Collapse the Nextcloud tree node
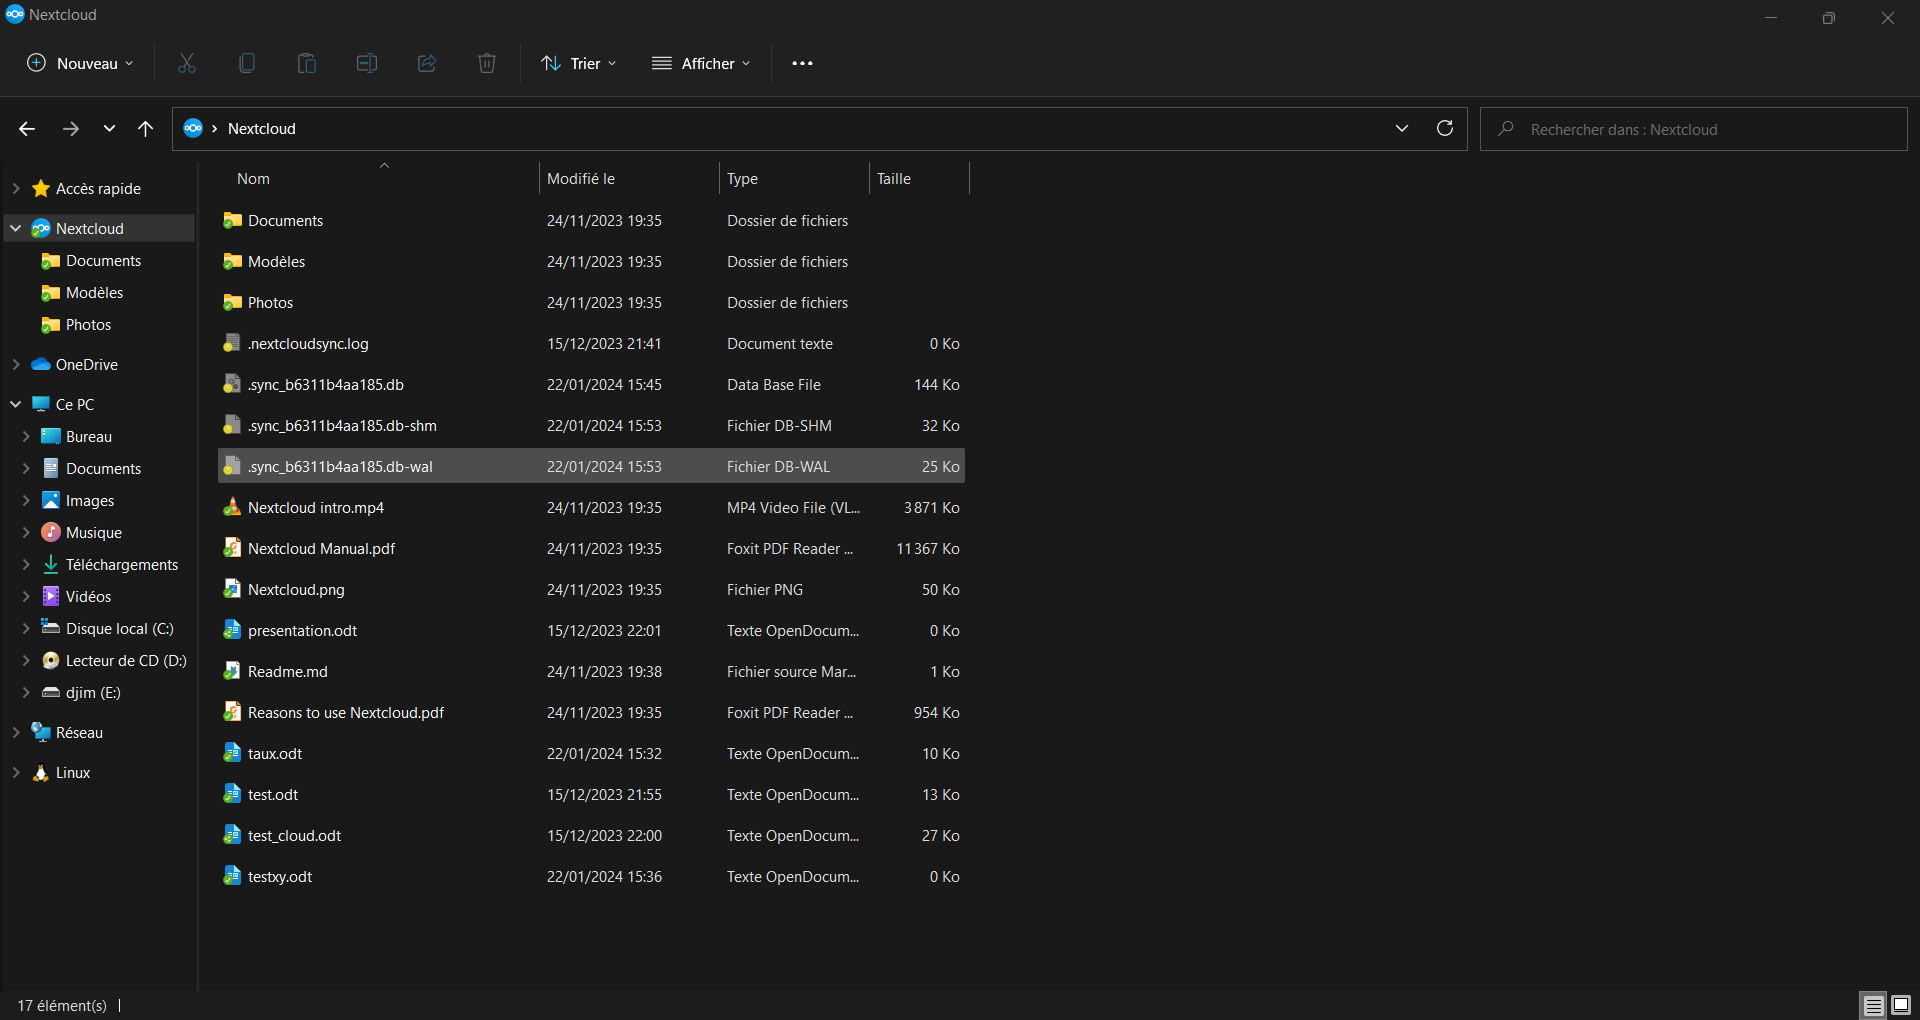Viewport: 1920px width, 1020px height. 16,228
